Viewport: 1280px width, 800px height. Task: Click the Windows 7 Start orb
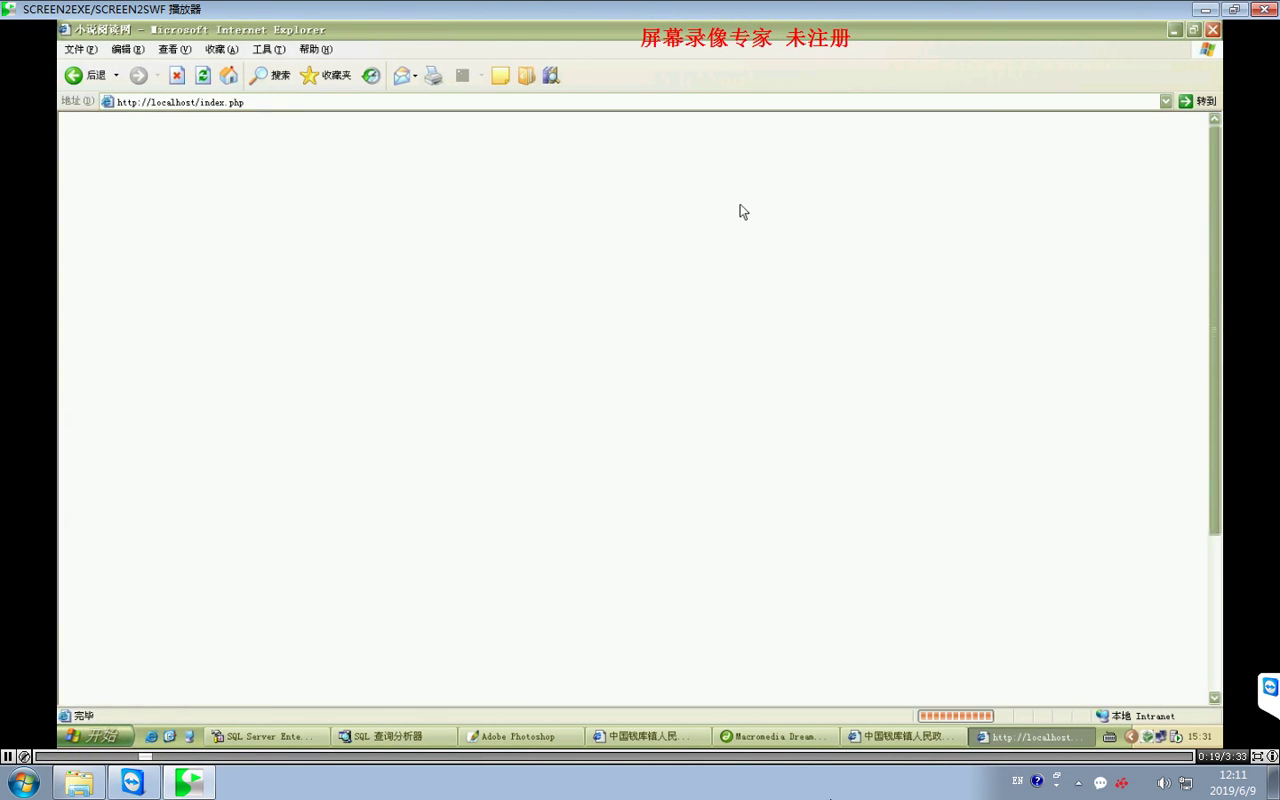24,782
